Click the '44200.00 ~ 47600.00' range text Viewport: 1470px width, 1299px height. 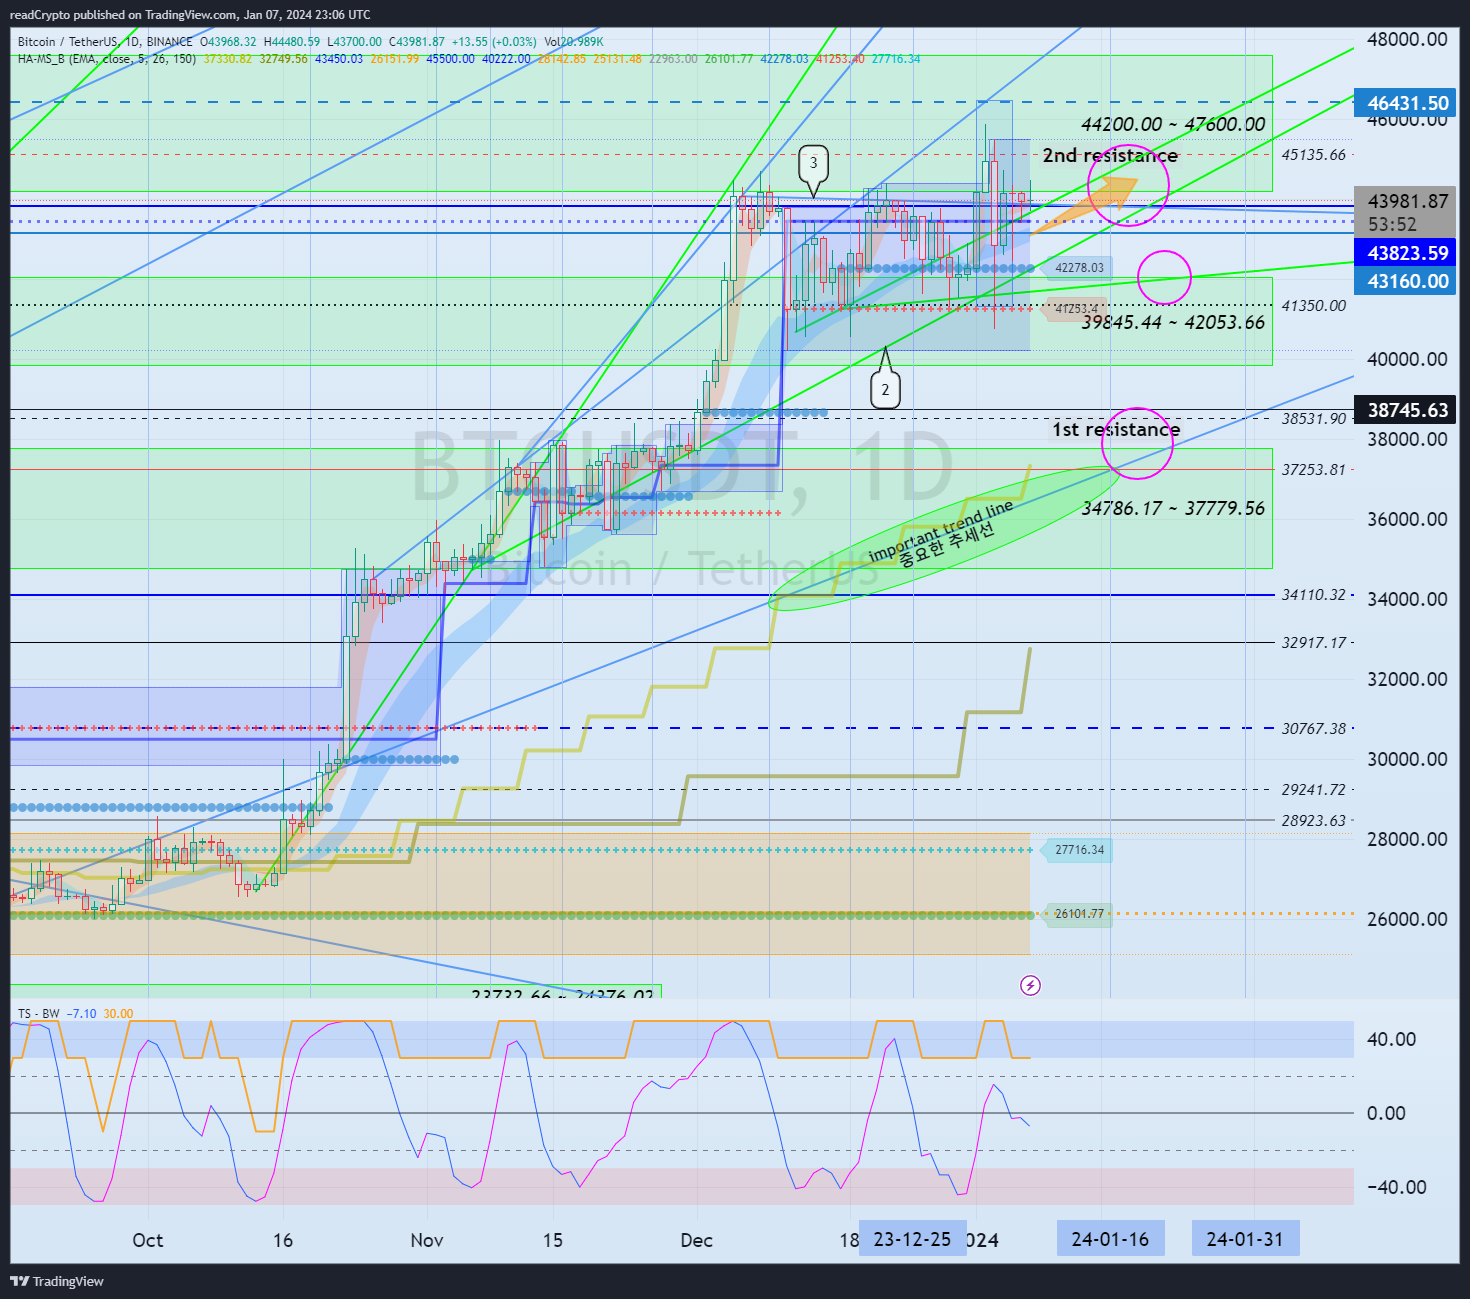coord(1173,124)
